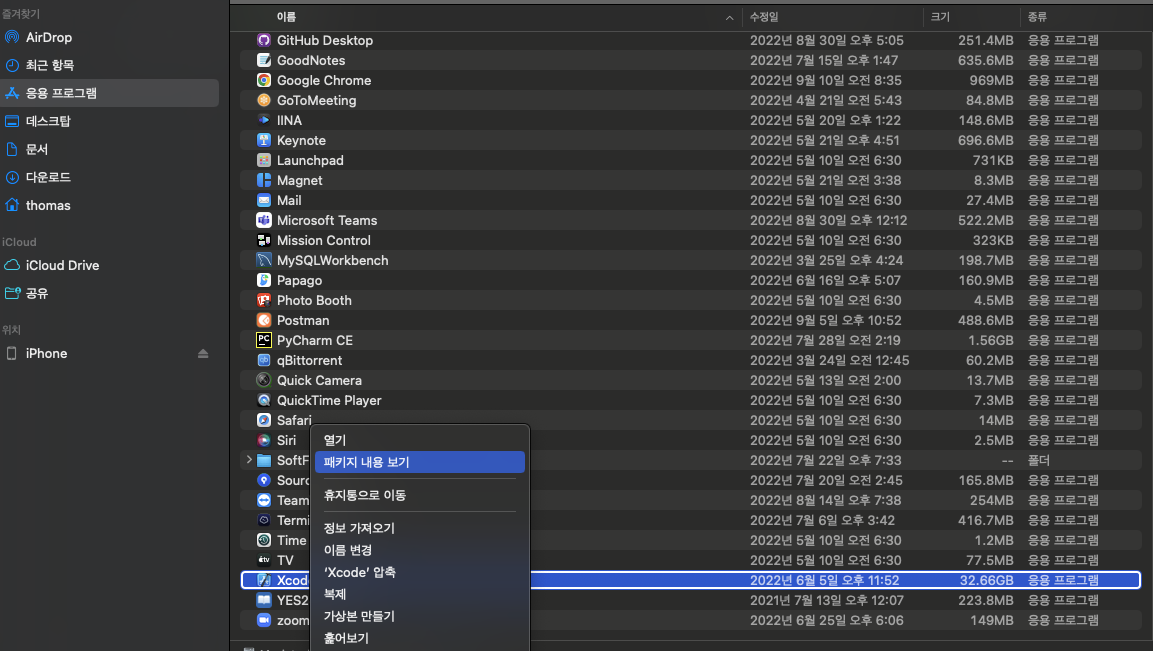
Task: Click the QuickTime Player app icon
Action: pyautogui.click(x=264, y=400)
